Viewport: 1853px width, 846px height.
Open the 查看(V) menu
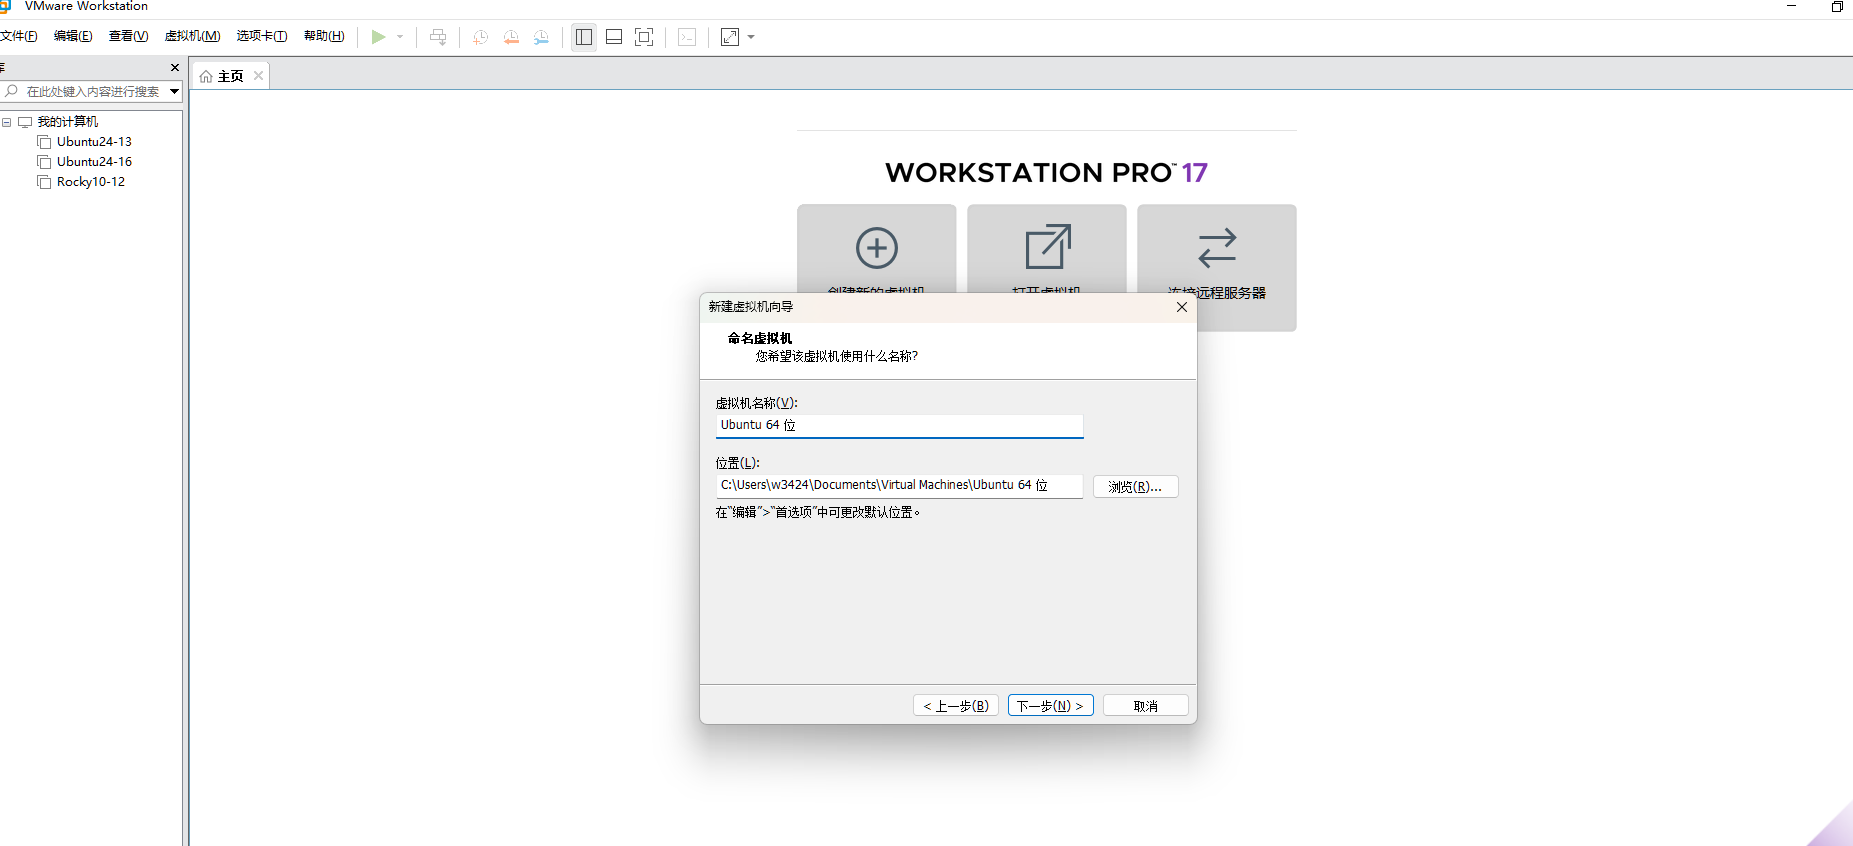[x=128, y=36]
